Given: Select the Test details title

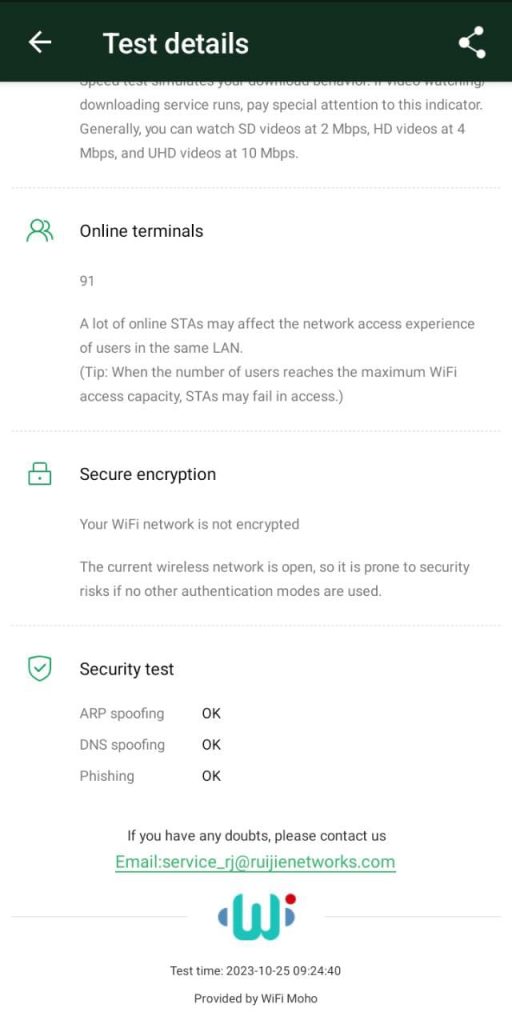Looking at the screenshot, I should click(176, 43).
